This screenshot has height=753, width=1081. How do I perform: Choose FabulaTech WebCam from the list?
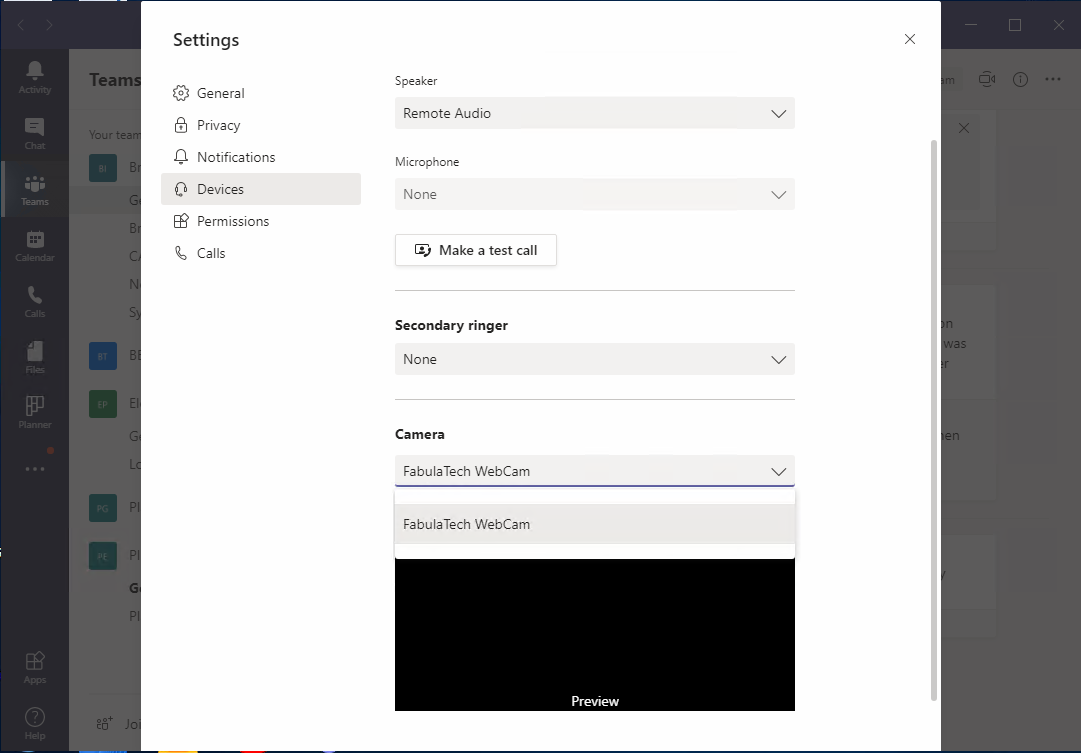tap(594, 524)
